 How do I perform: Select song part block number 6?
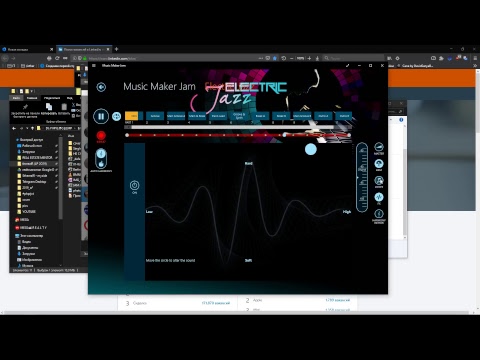pos(239,116)
